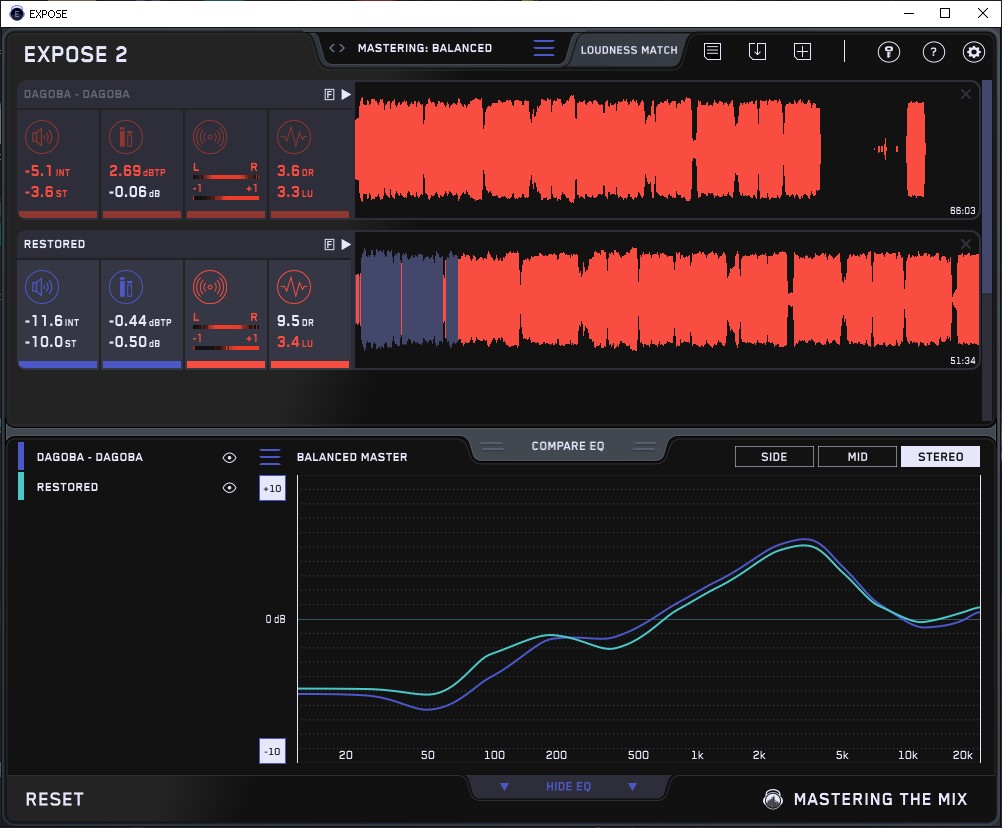1002x828 pixels.
Task: Click the Mastering: Balanced preset name
Action: [425, 48]
